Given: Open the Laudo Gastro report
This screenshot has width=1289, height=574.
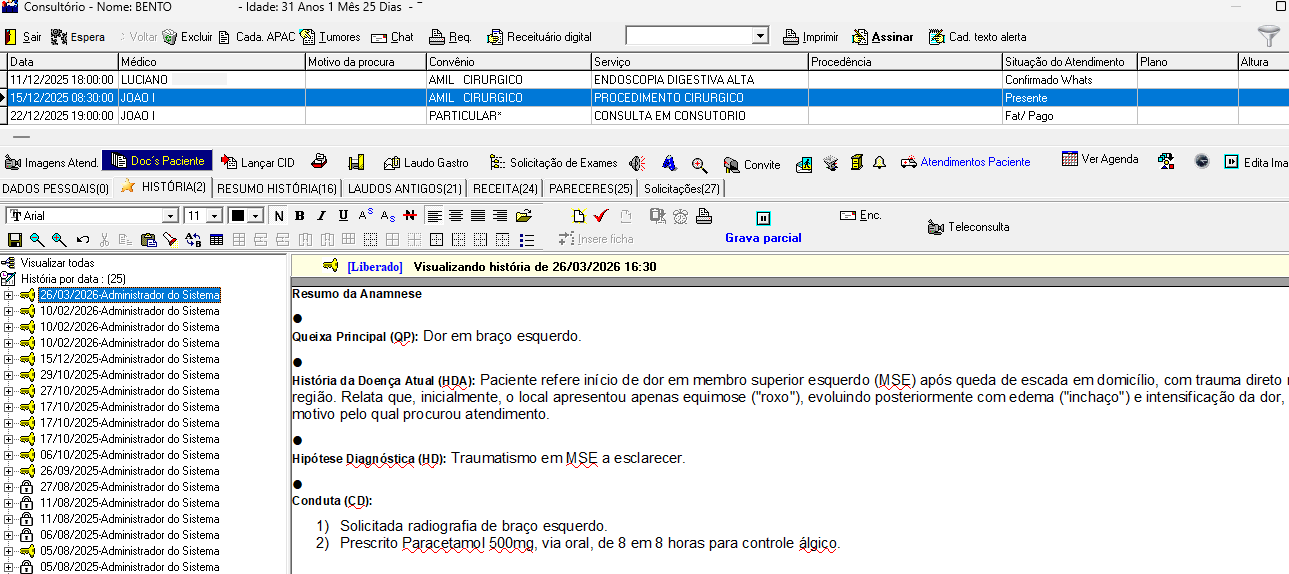Looking at the screenshot, I should (x=426, y=163).
